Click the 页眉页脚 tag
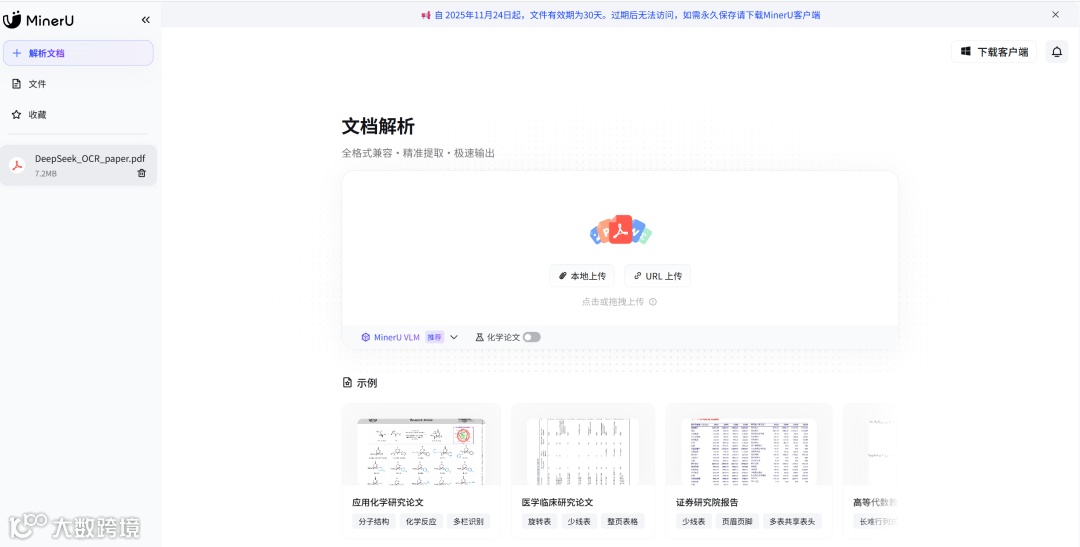Image resolution: width=1080 pixels, height=547 pixels. click(738, 522)
